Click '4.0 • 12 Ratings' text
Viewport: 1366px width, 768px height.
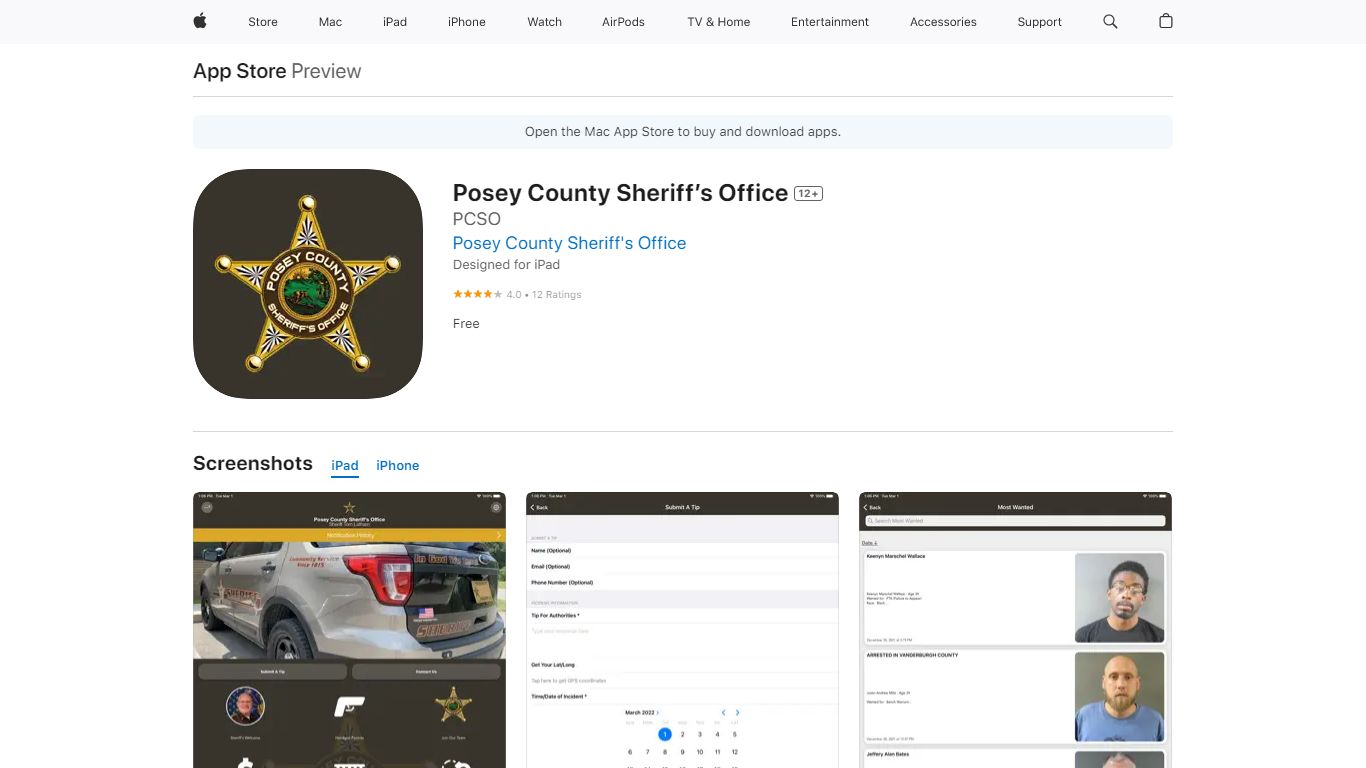tap(544, 295)
